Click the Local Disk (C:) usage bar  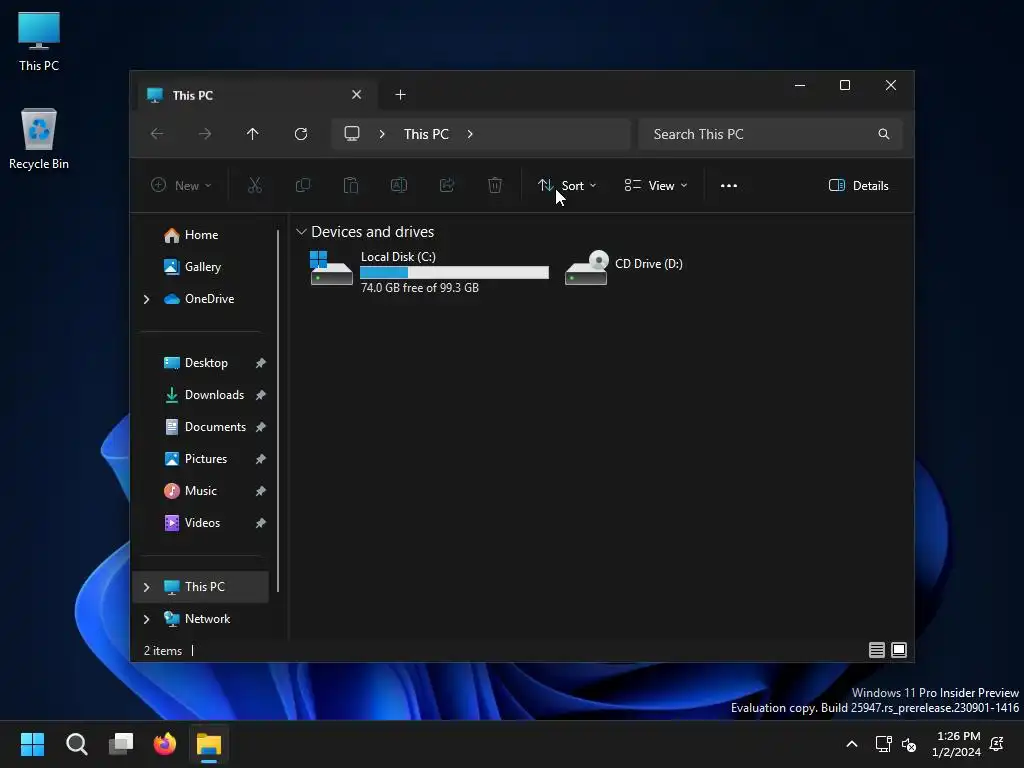pos(454,272)
